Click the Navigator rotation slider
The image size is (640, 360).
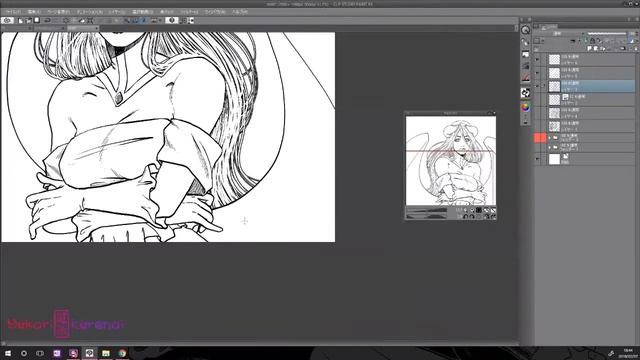click(x=428, y=217)
